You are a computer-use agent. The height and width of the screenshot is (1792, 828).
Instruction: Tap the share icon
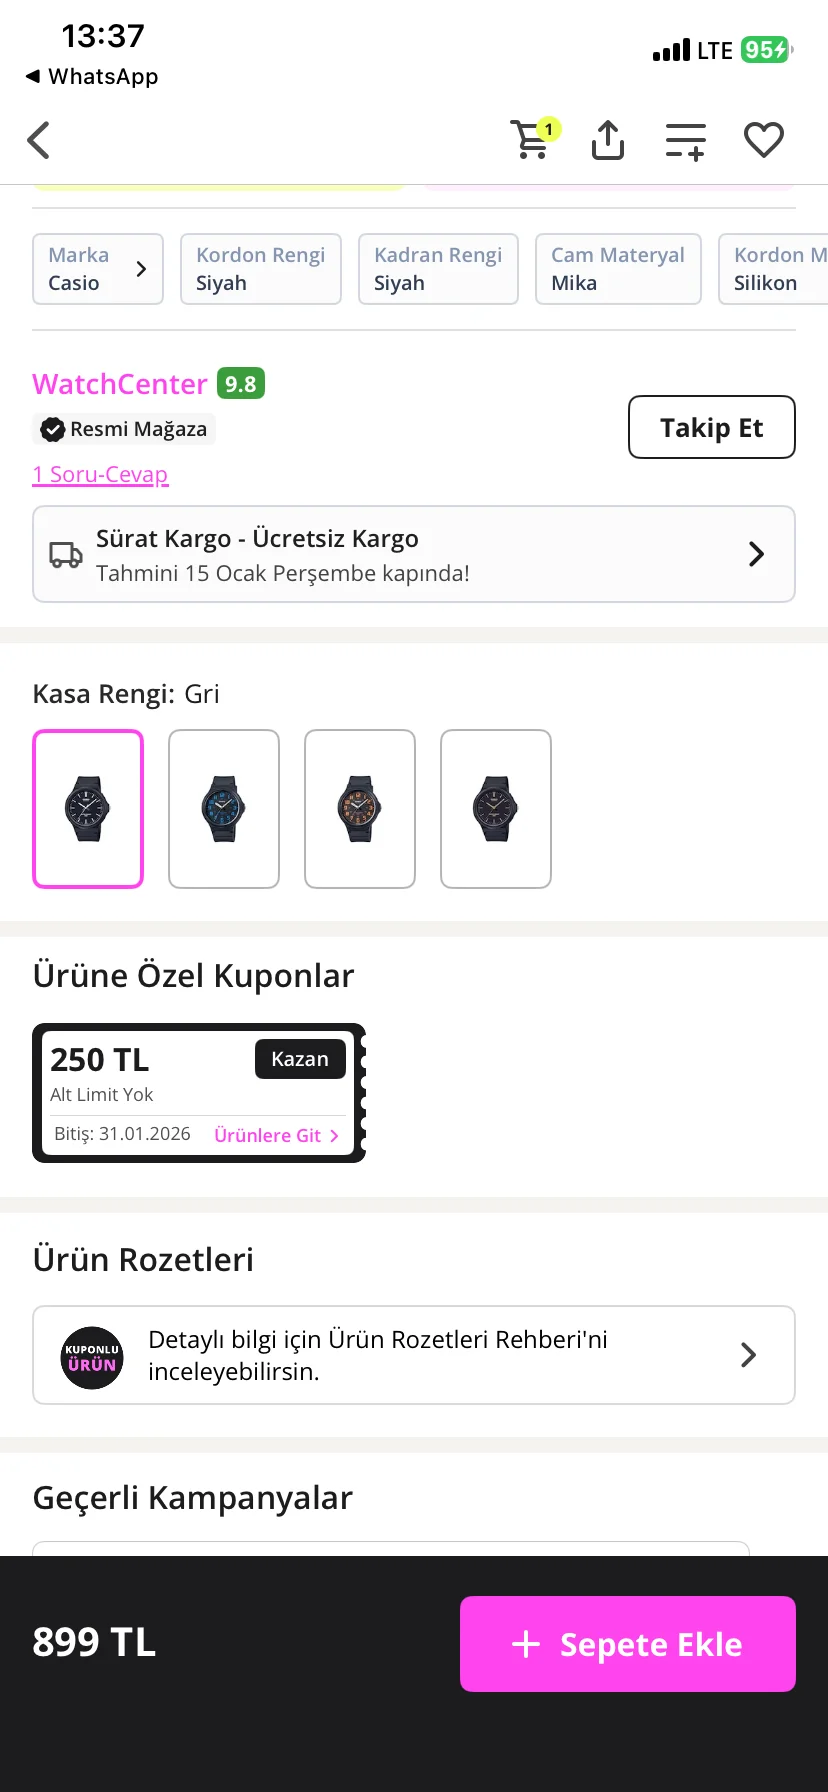coord(608,140)
